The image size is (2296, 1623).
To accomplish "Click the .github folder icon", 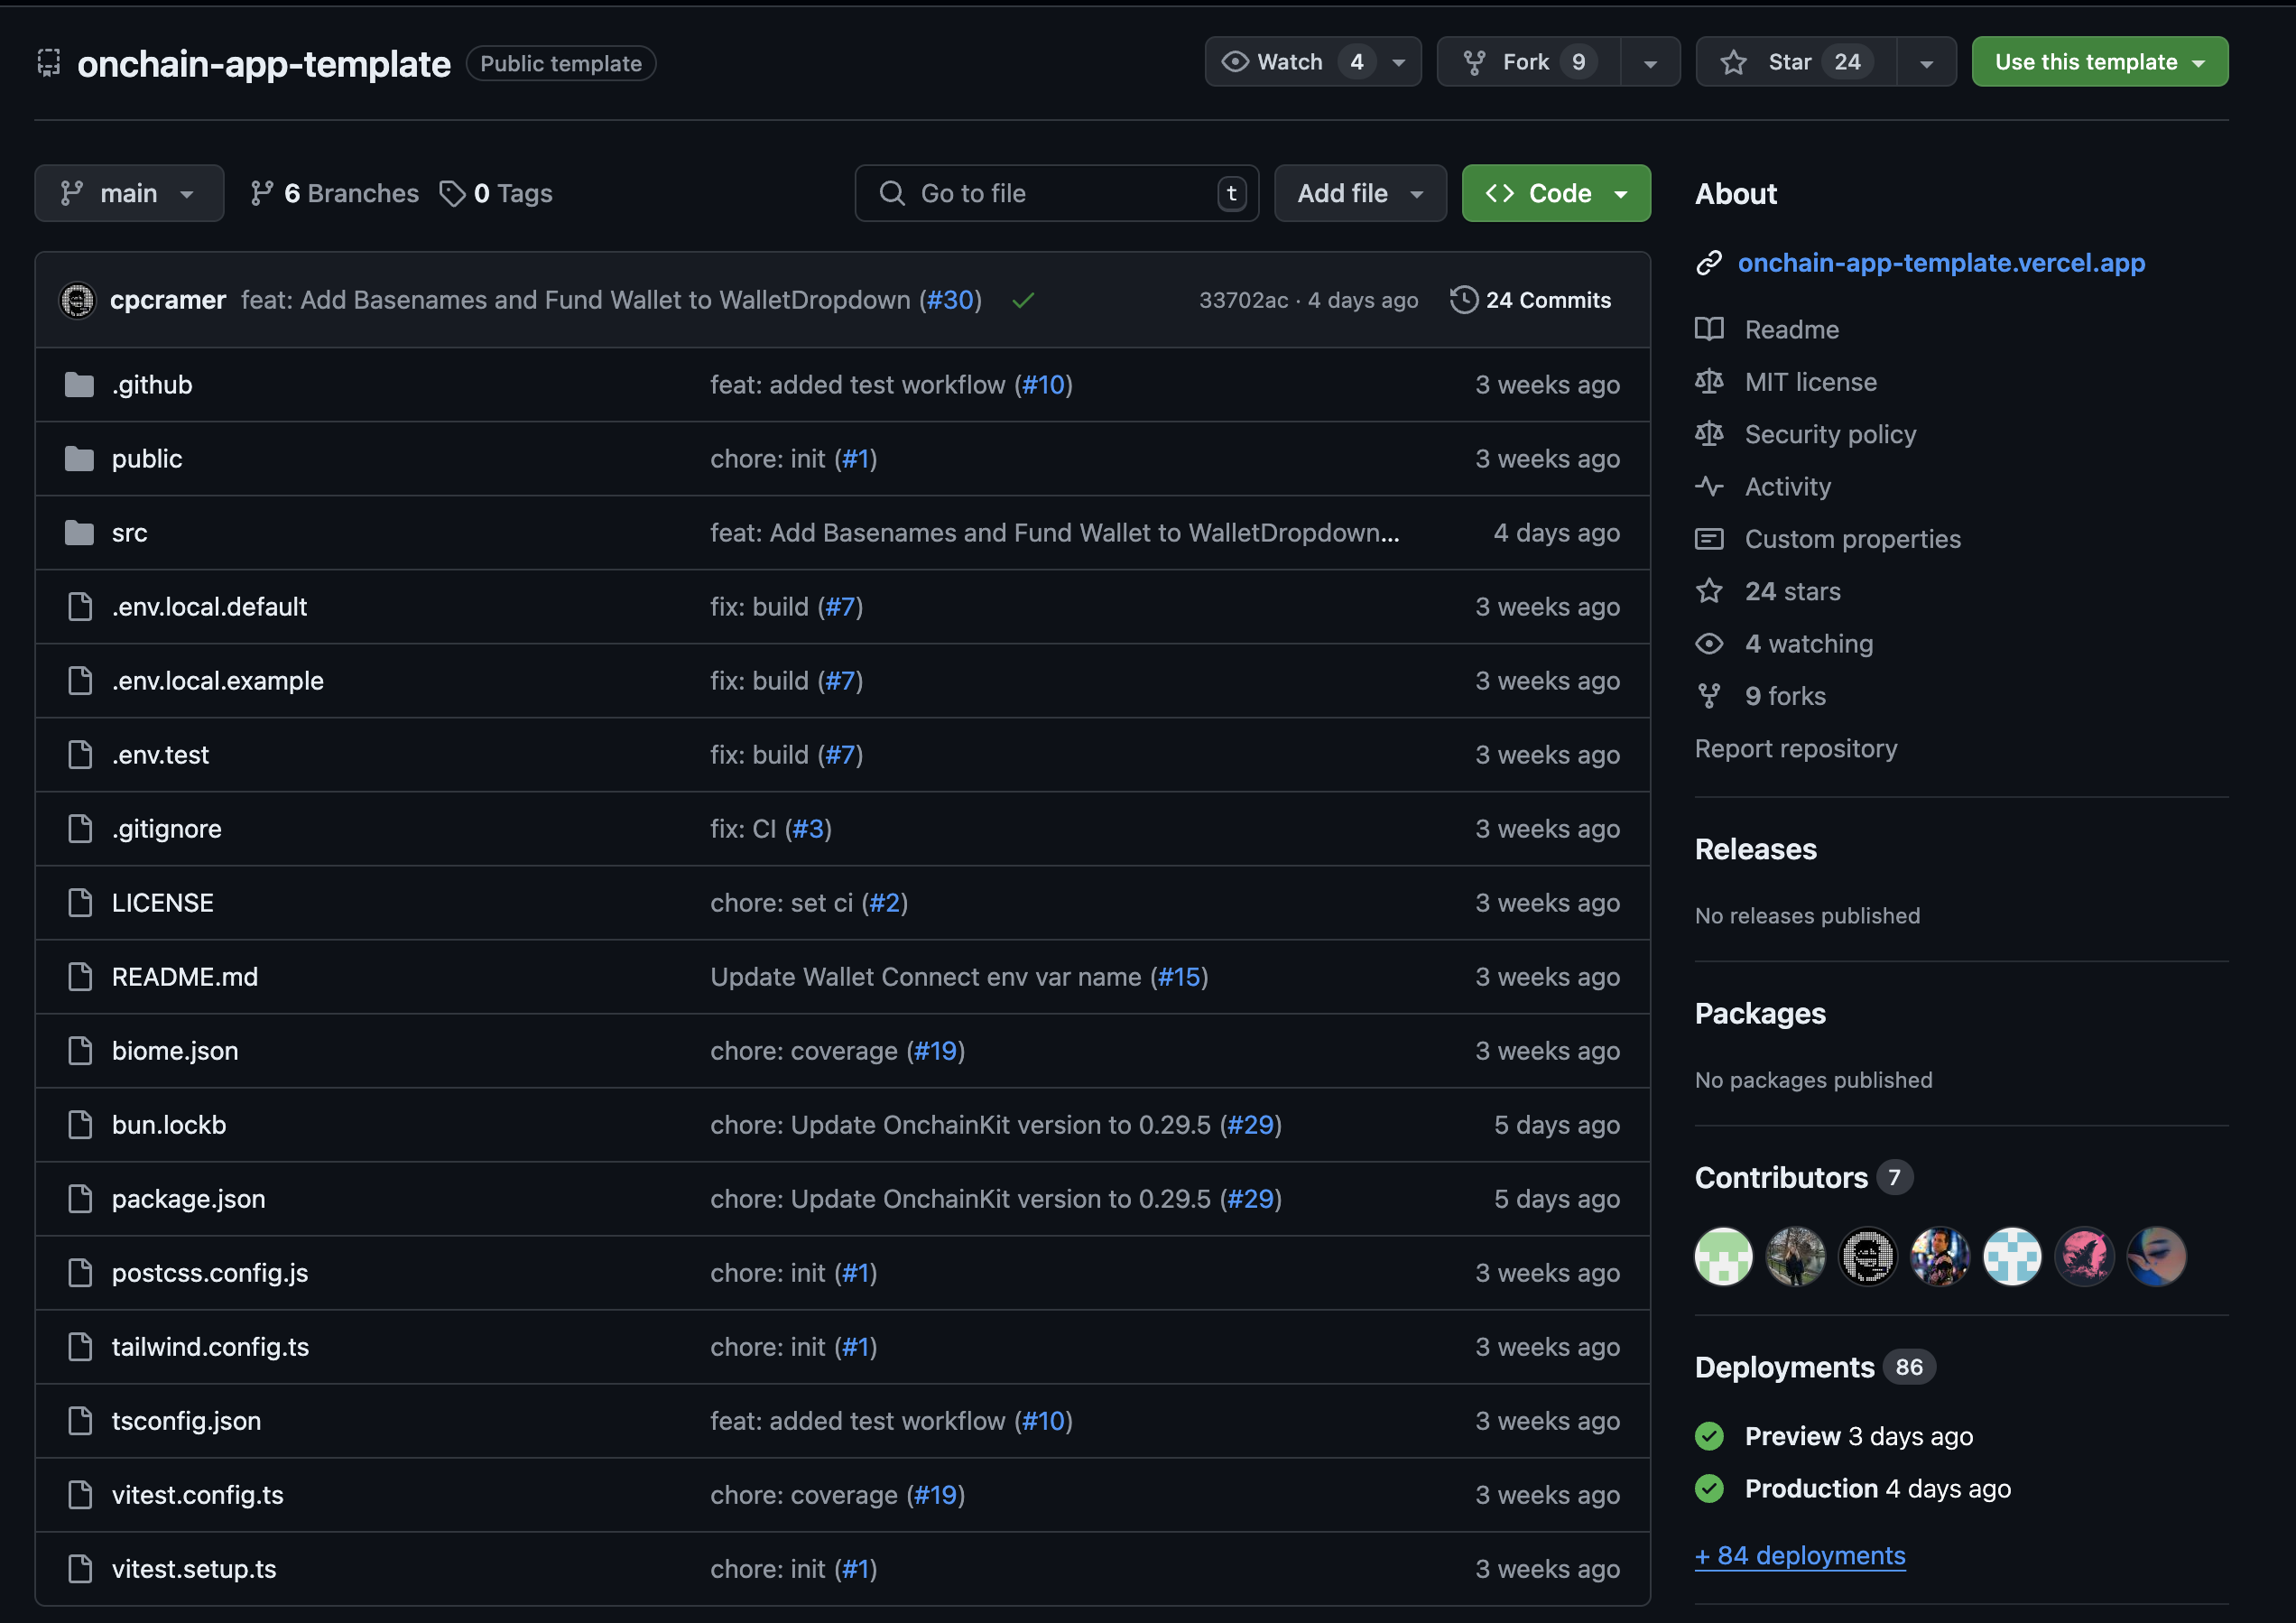I will coord(79,385).
